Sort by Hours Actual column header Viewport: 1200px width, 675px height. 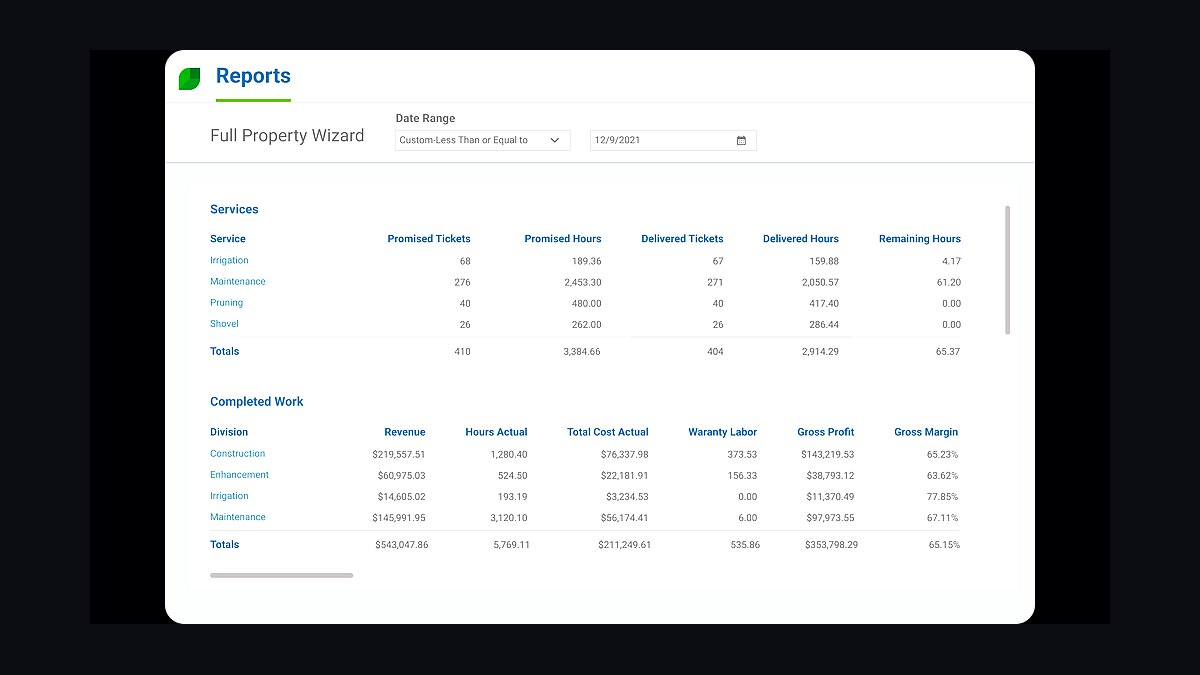tap(496, 432)
